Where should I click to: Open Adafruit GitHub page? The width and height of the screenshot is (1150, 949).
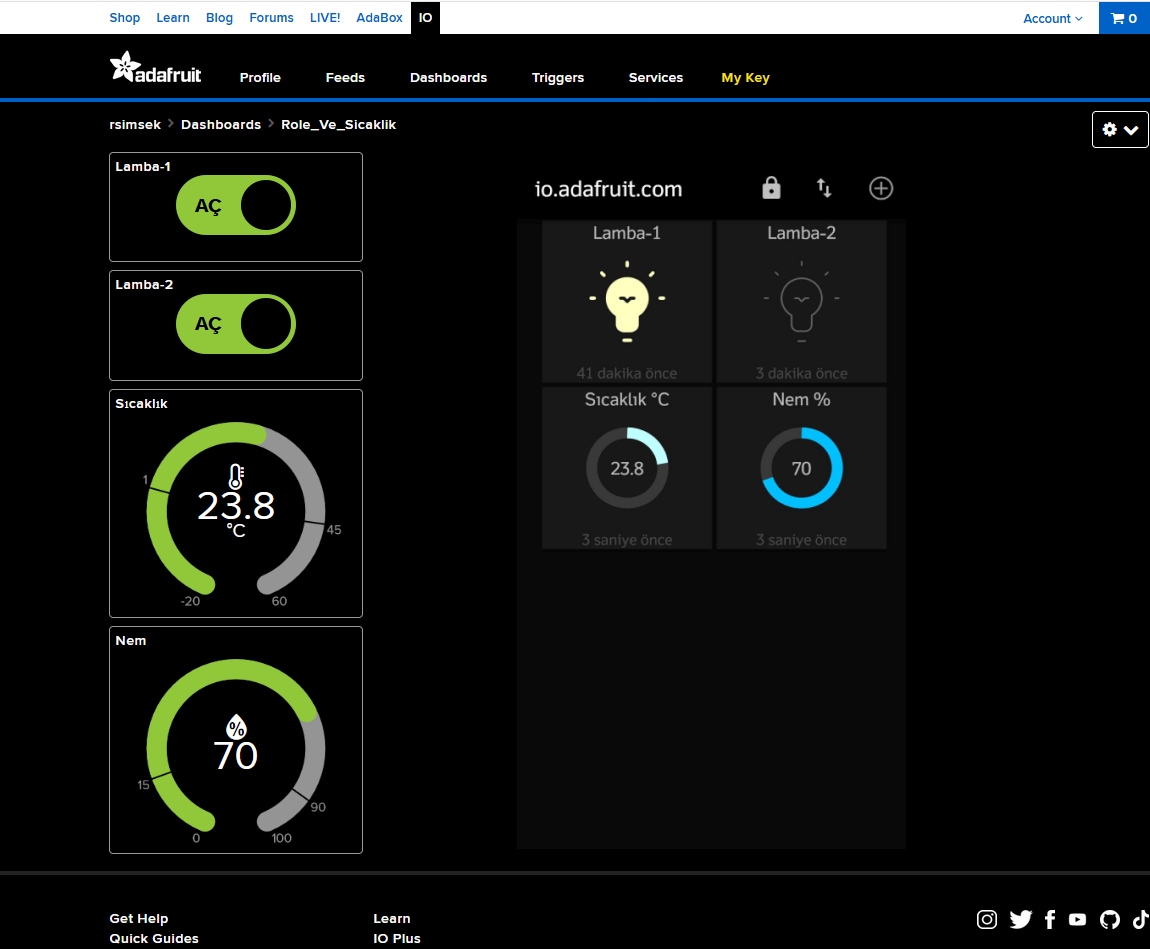(1110, 919)
